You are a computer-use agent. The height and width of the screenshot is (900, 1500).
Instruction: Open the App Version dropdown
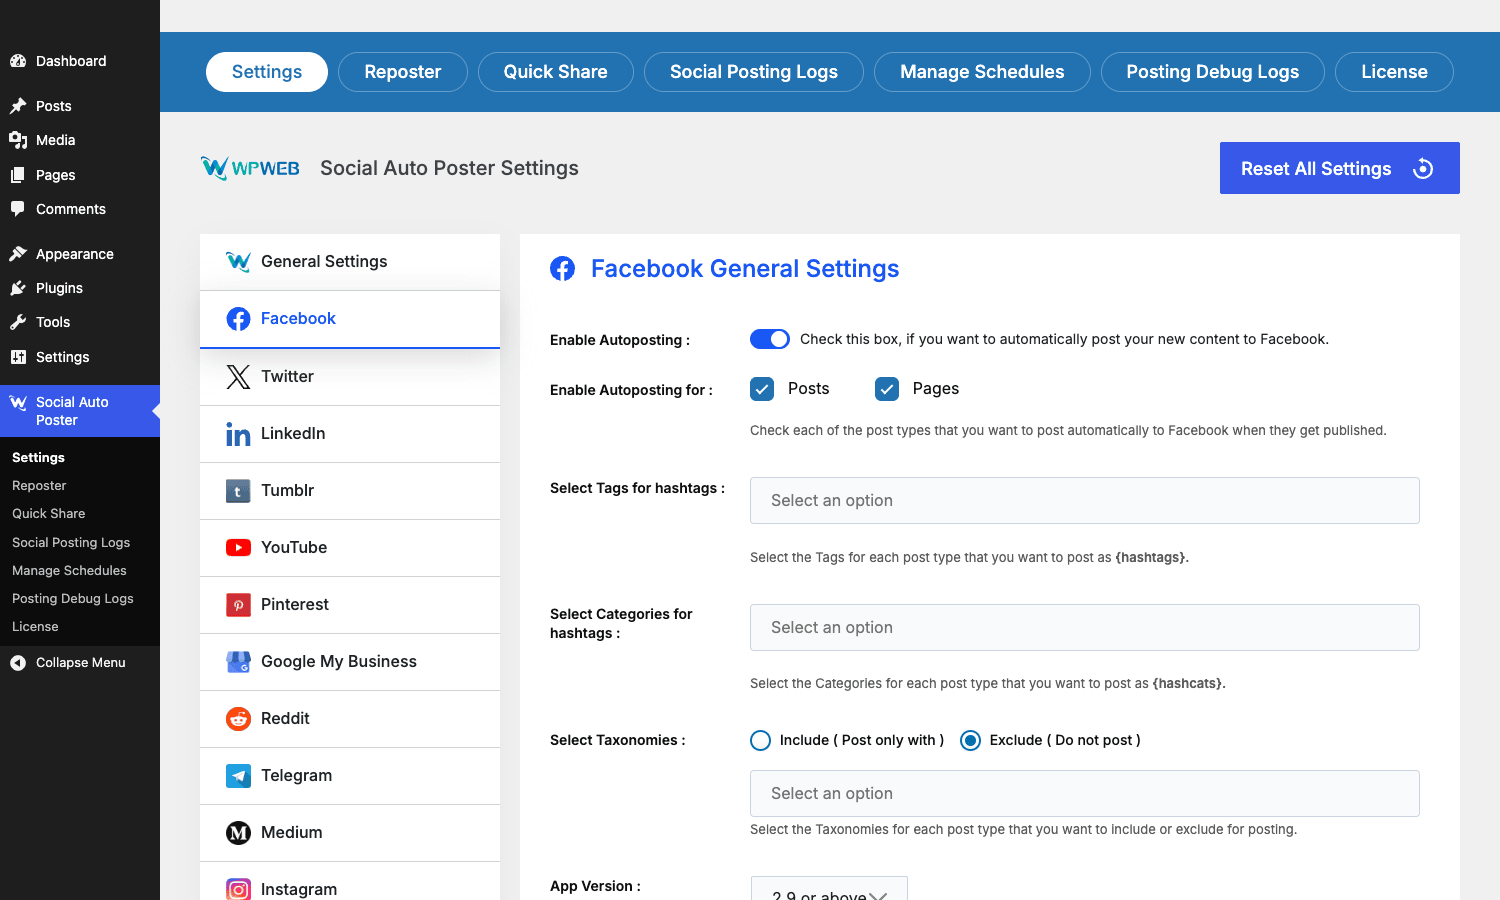pyautogui.click(x=829, y=889)
